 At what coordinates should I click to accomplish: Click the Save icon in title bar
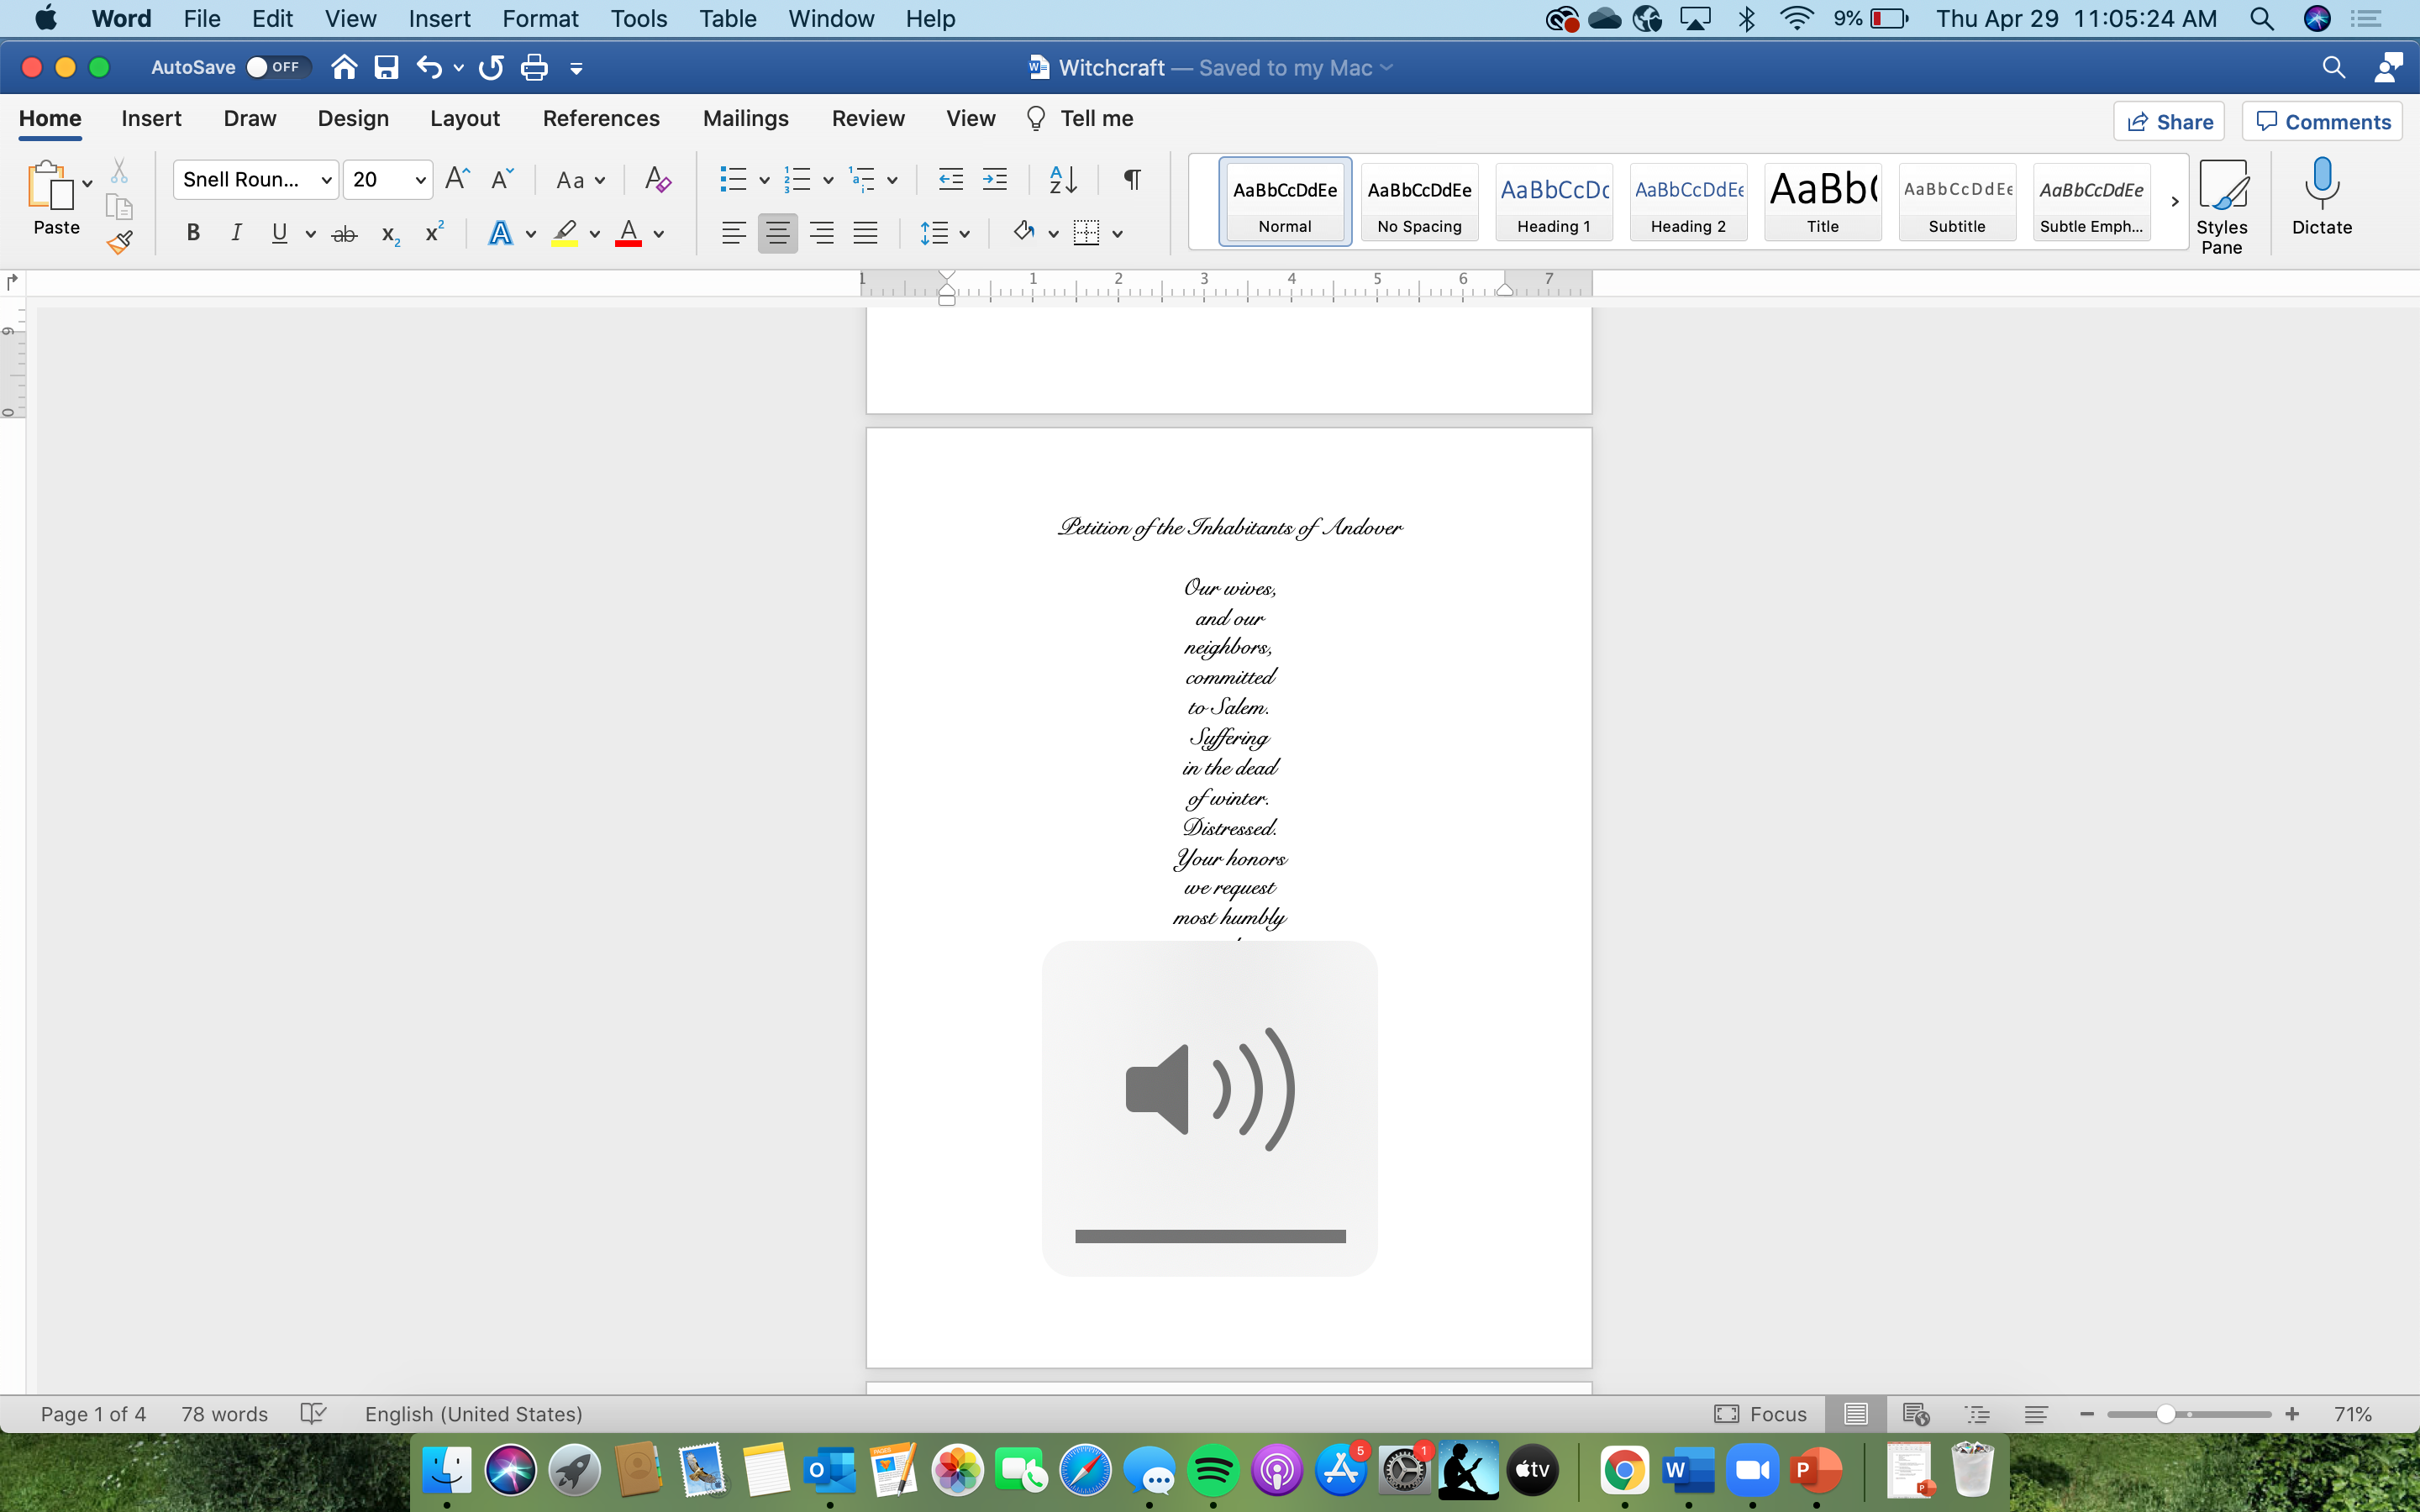(x=386, y=68)
